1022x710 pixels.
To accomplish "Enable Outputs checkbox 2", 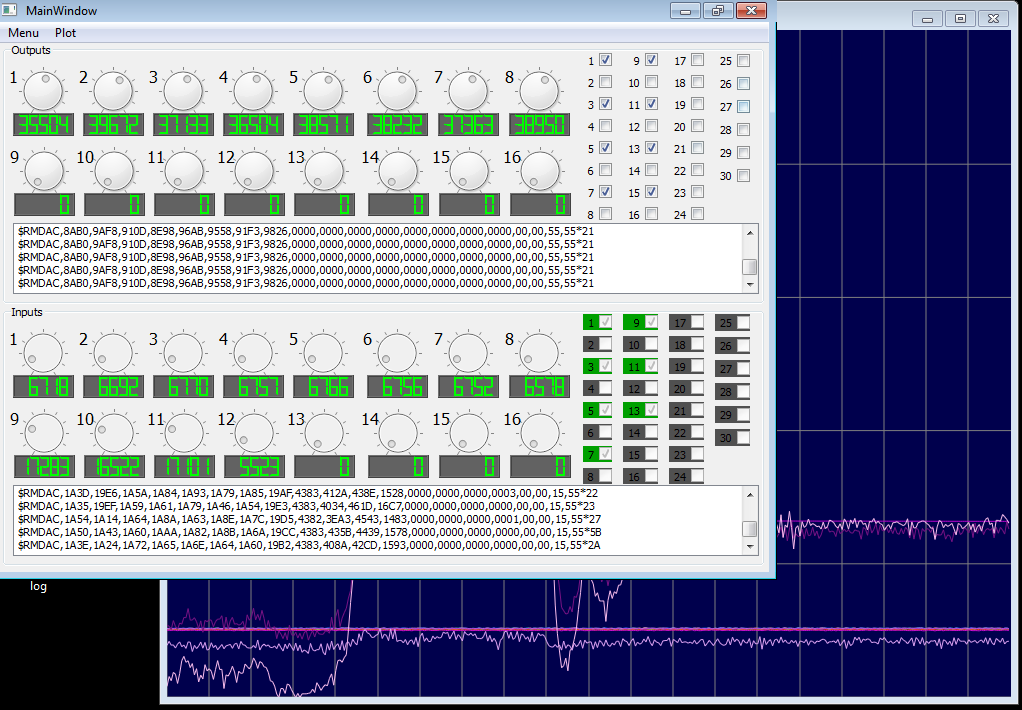I will pyautogui.click(x=606, y=82).
